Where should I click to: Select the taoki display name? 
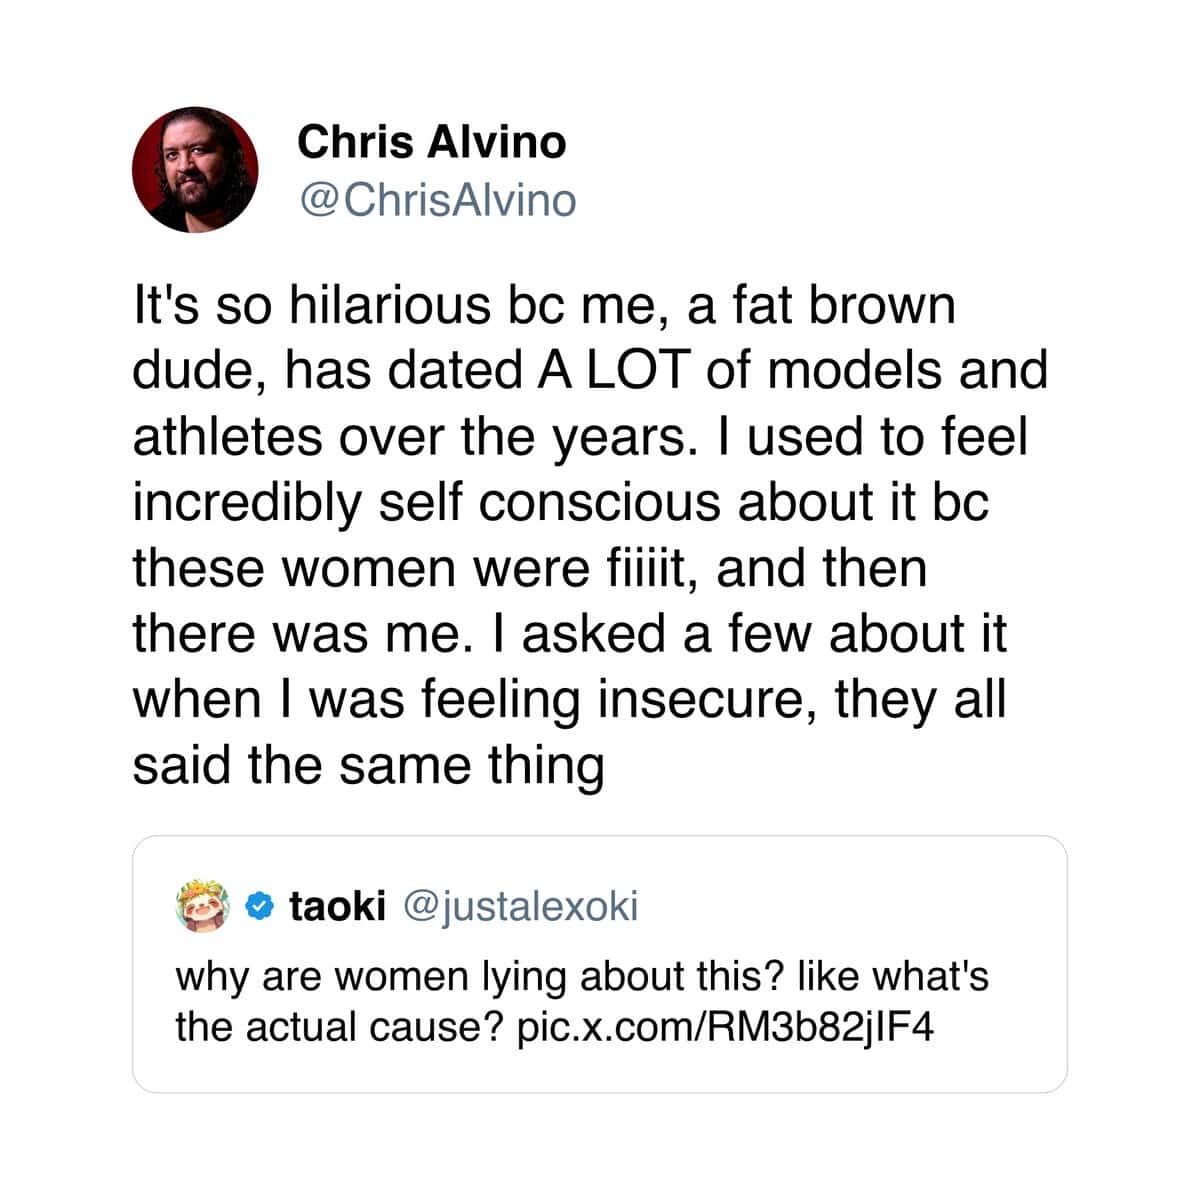tap(337, 906)
